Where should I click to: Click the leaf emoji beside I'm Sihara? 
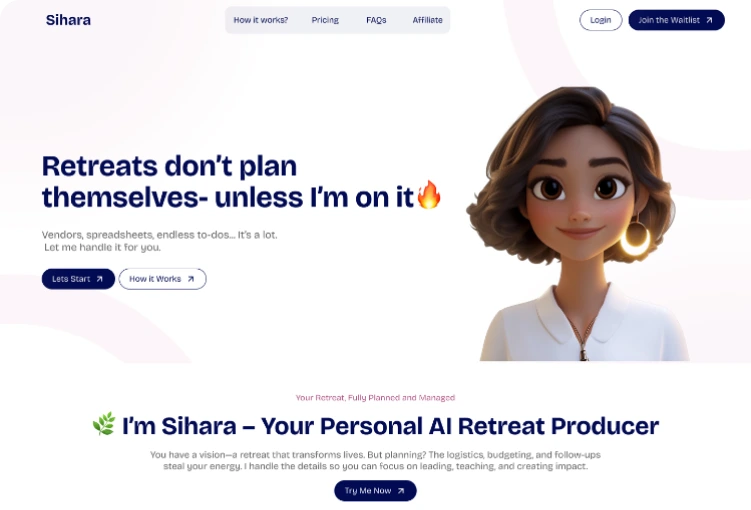coord(104,424)
